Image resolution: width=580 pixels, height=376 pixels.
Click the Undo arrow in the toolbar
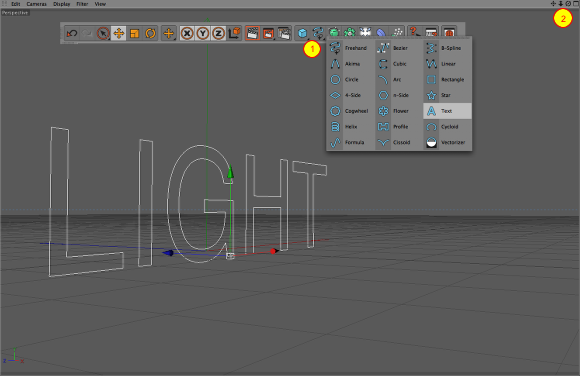71,33
